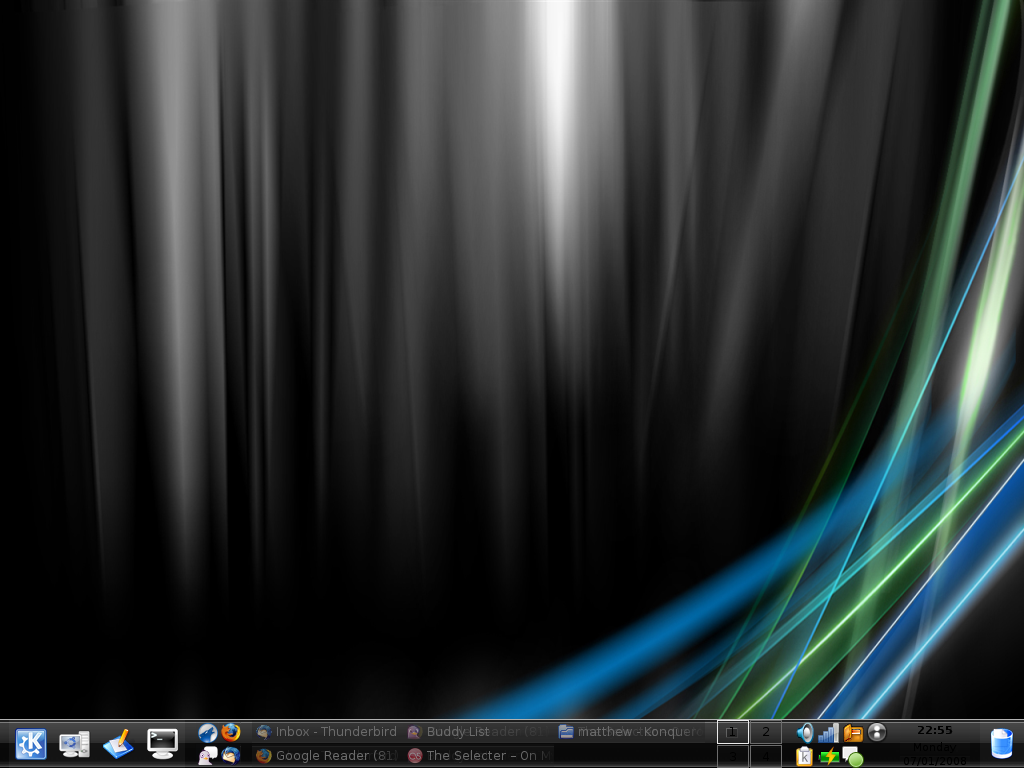The height and width of the screenshot is (768, 1024).
Task: Launch the notepad with pencil editor
Action: coord(118,744)
